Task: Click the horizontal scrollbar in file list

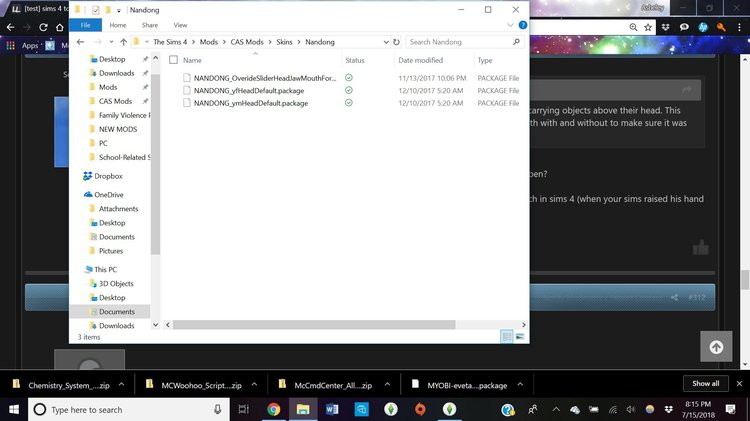Action: [x=314, y=325]
